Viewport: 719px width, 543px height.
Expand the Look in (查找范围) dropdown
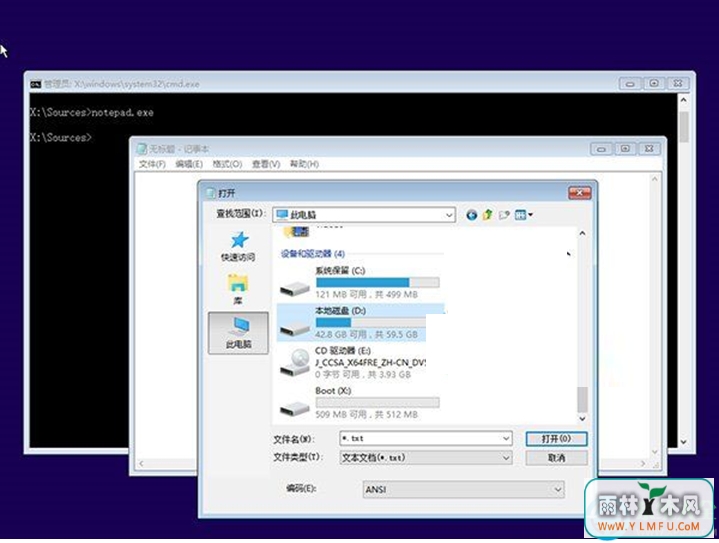[x=448, y=215]
